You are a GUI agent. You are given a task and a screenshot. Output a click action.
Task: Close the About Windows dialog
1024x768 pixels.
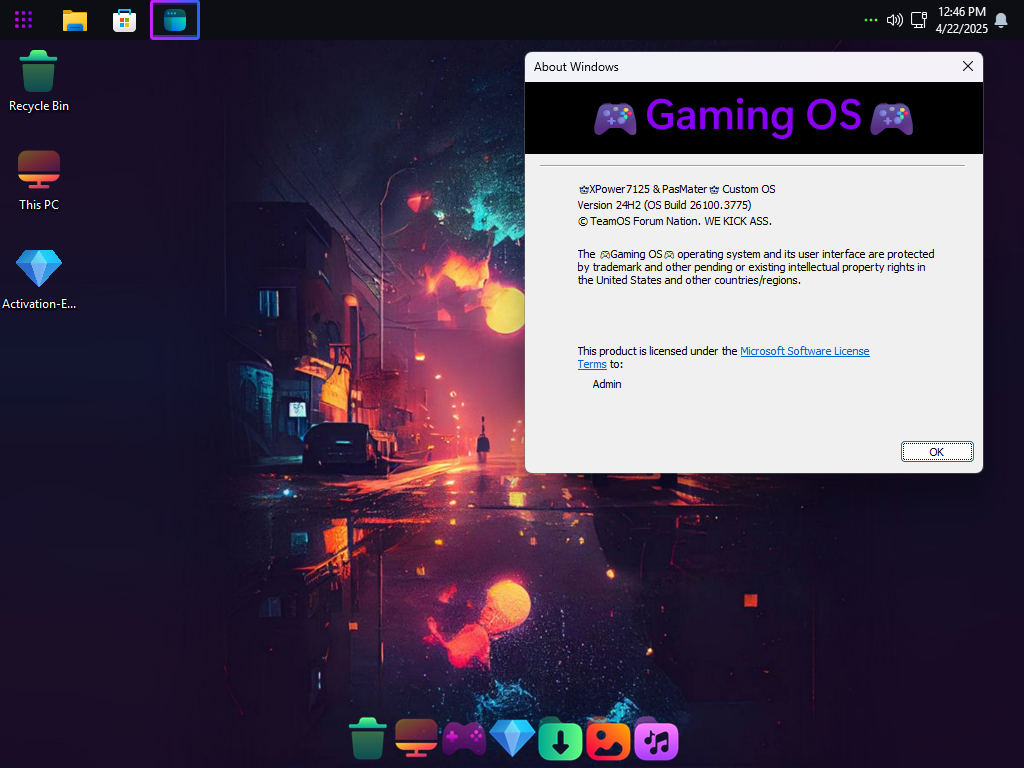click(x=968, y=67)
